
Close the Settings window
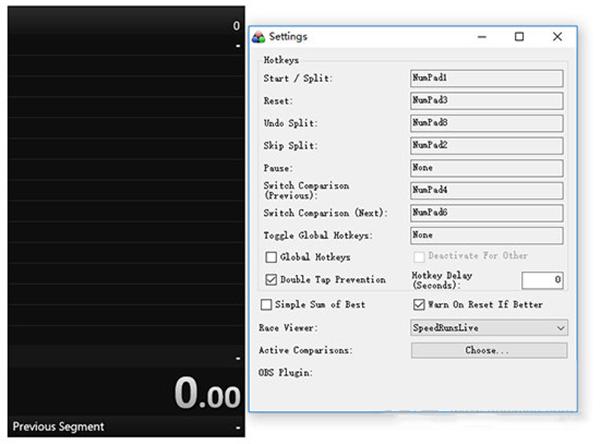[558, 37]
